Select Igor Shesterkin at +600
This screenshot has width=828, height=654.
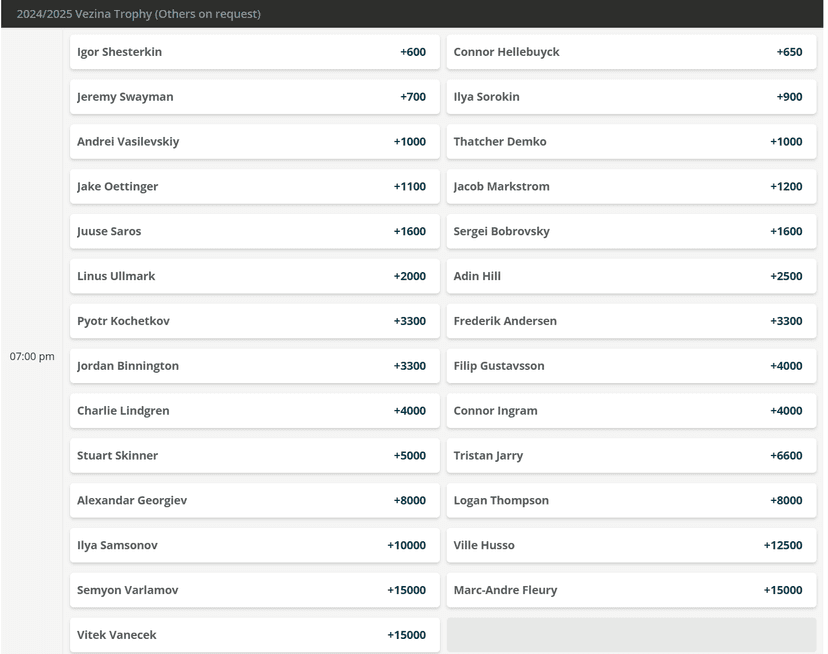(x=255, y=52)
